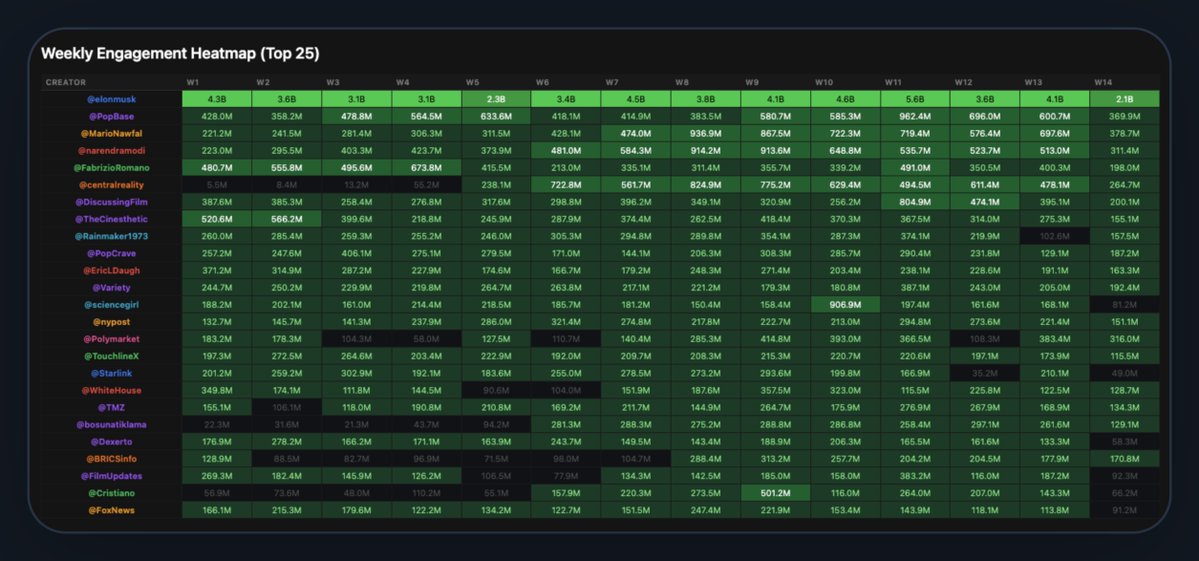Click the 906.9M cell for @sciencegirl

(845, 304)
